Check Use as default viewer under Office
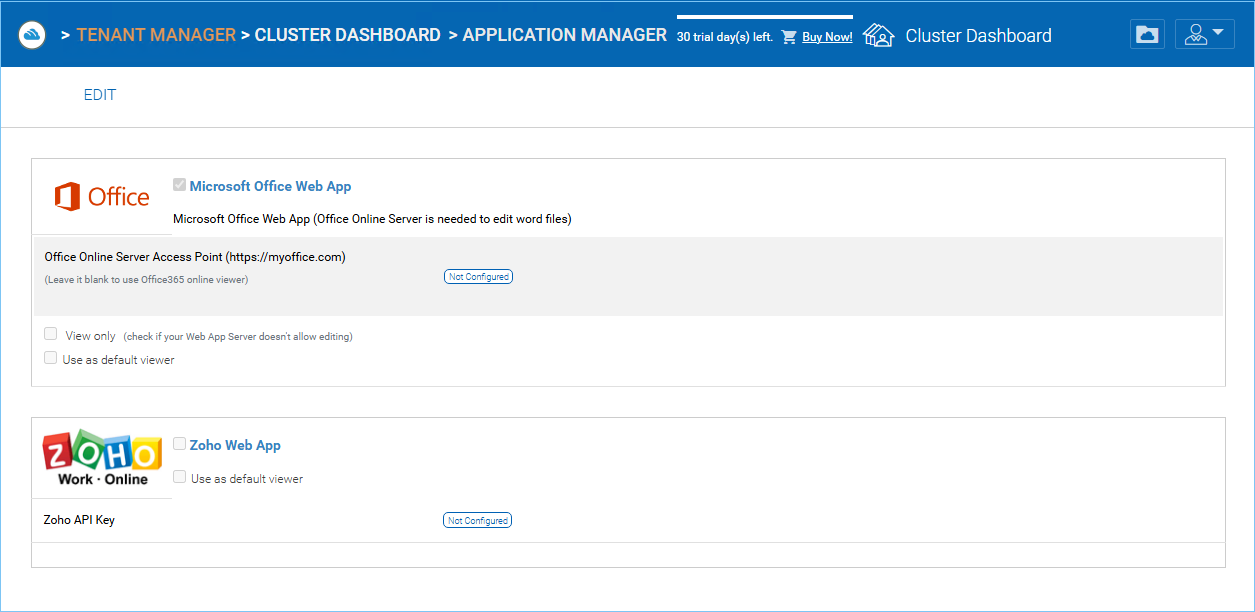 [x=50, y=358]
